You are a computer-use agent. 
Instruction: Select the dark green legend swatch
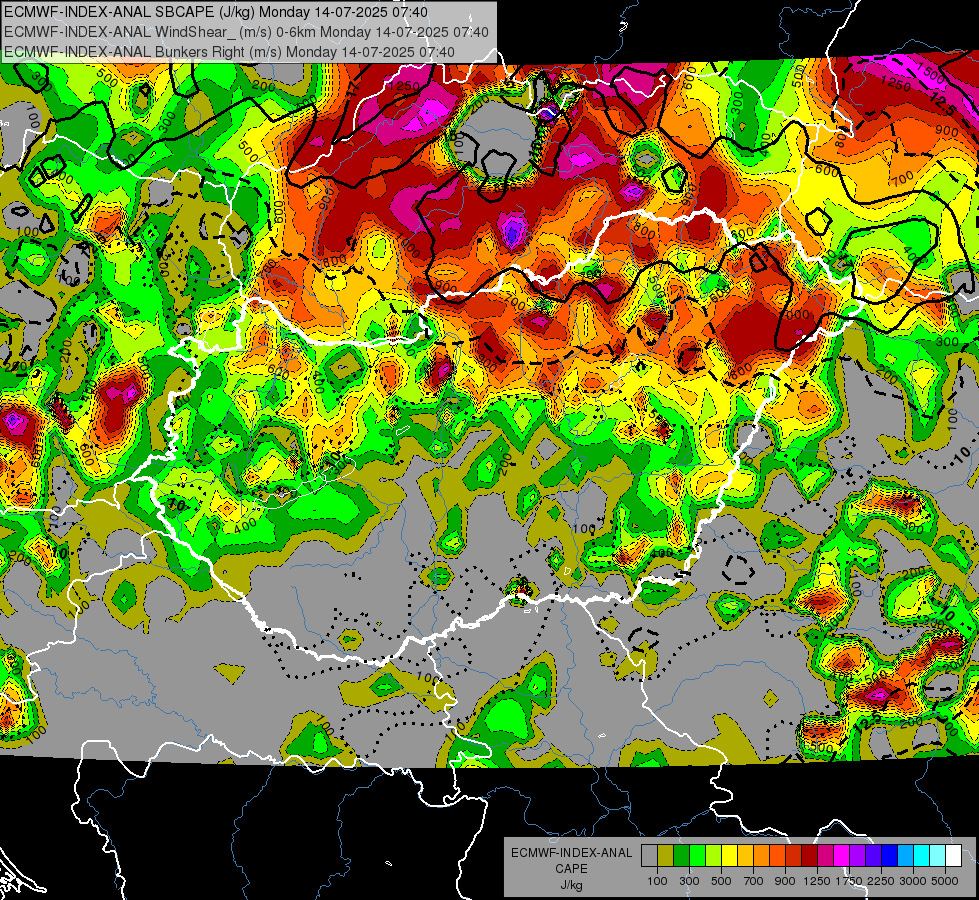pos(681,855)
